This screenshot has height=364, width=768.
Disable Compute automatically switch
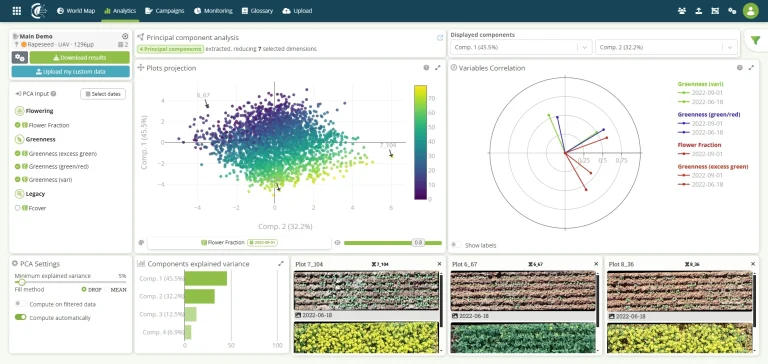click(x=21, y=317)
